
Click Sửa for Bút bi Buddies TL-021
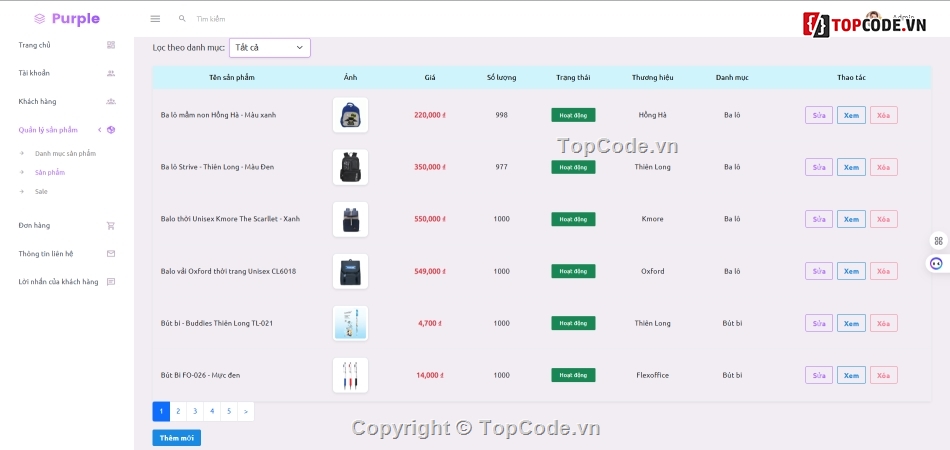pyautogui.click(x=819, y=323)
